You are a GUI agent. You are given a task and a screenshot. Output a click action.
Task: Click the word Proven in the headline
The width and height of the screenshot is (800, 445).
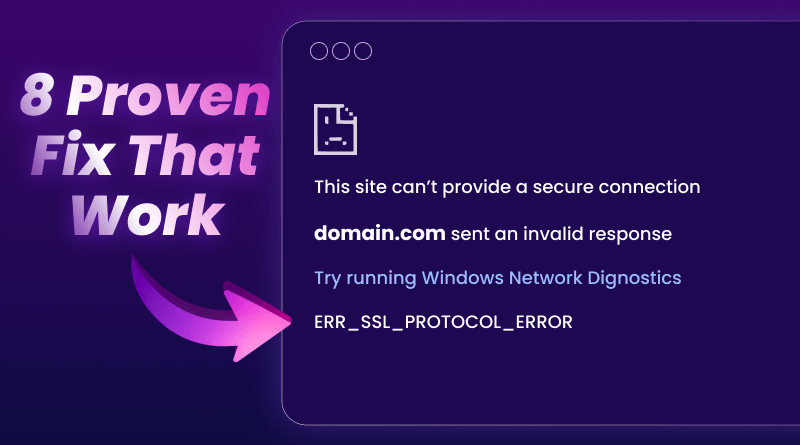[x=168, y=95]
